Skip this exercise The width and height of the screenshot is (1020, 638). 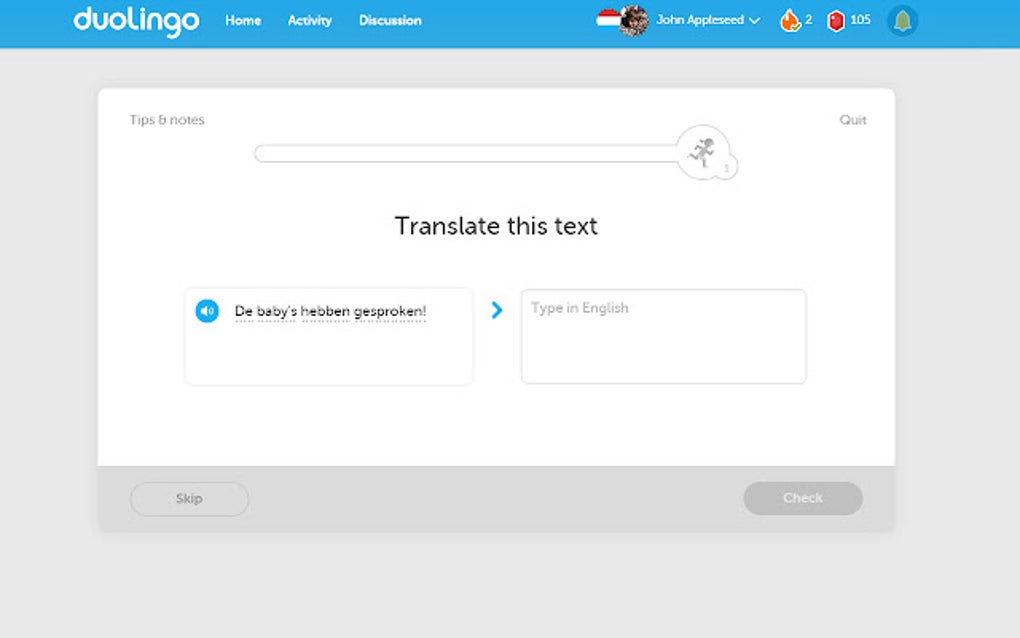pyautogui.click(x=189, y=498)
